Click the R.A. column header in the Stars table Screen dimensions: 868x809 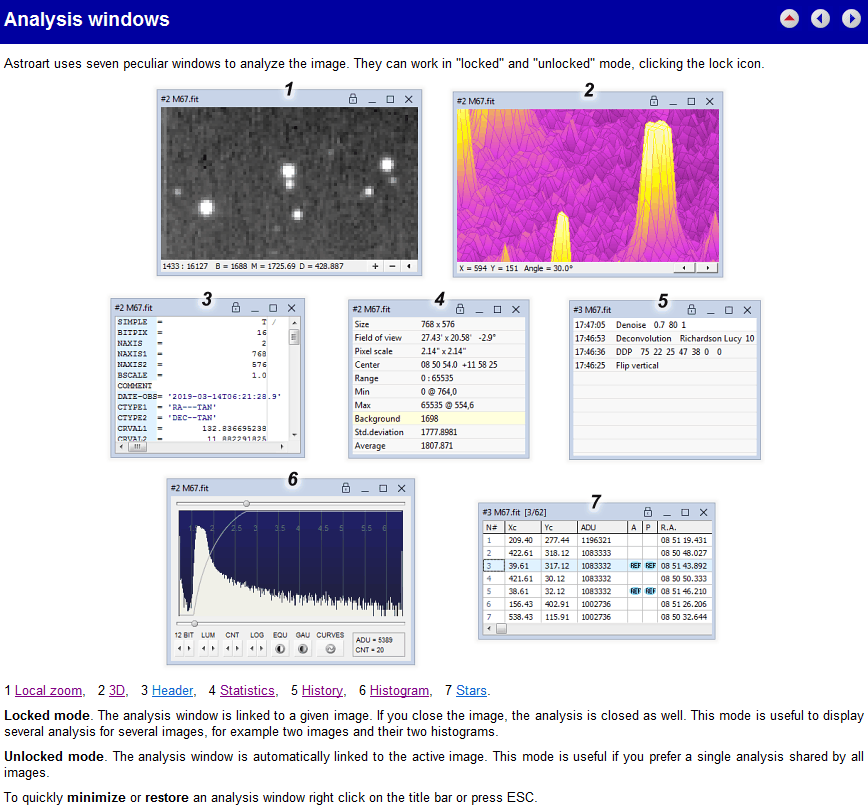684,527
